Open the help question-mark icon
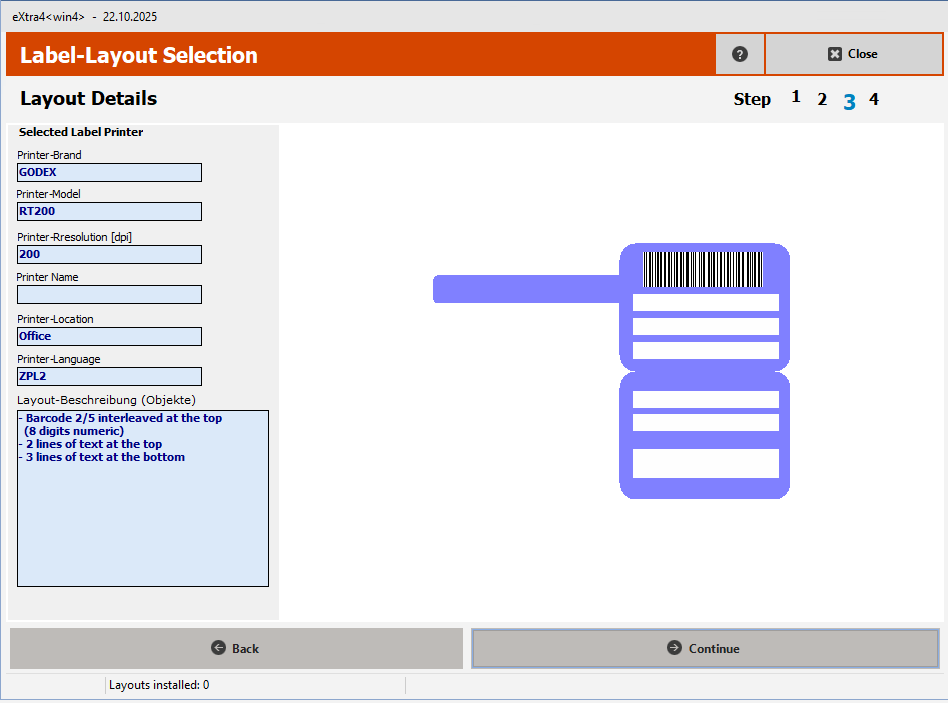 (x=739, y=54)
